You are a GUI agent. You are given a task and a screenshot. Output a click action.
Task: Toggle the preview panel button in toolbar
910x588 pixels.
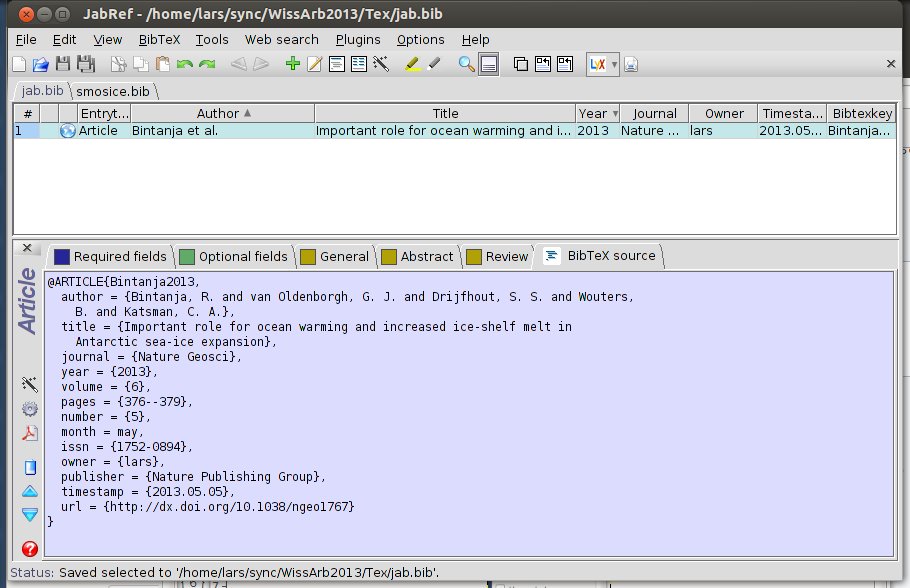(489, 64)
